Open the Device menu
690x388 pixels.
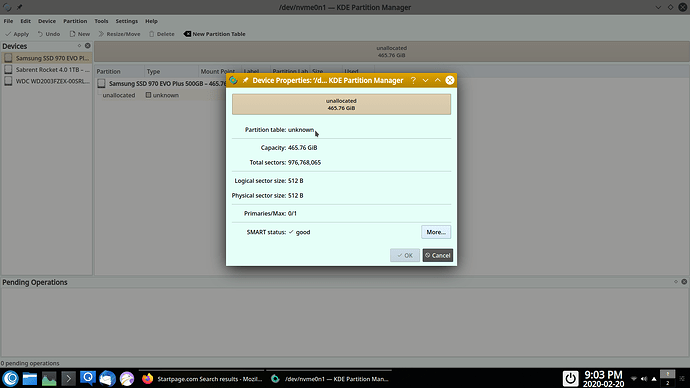point(47,21)
